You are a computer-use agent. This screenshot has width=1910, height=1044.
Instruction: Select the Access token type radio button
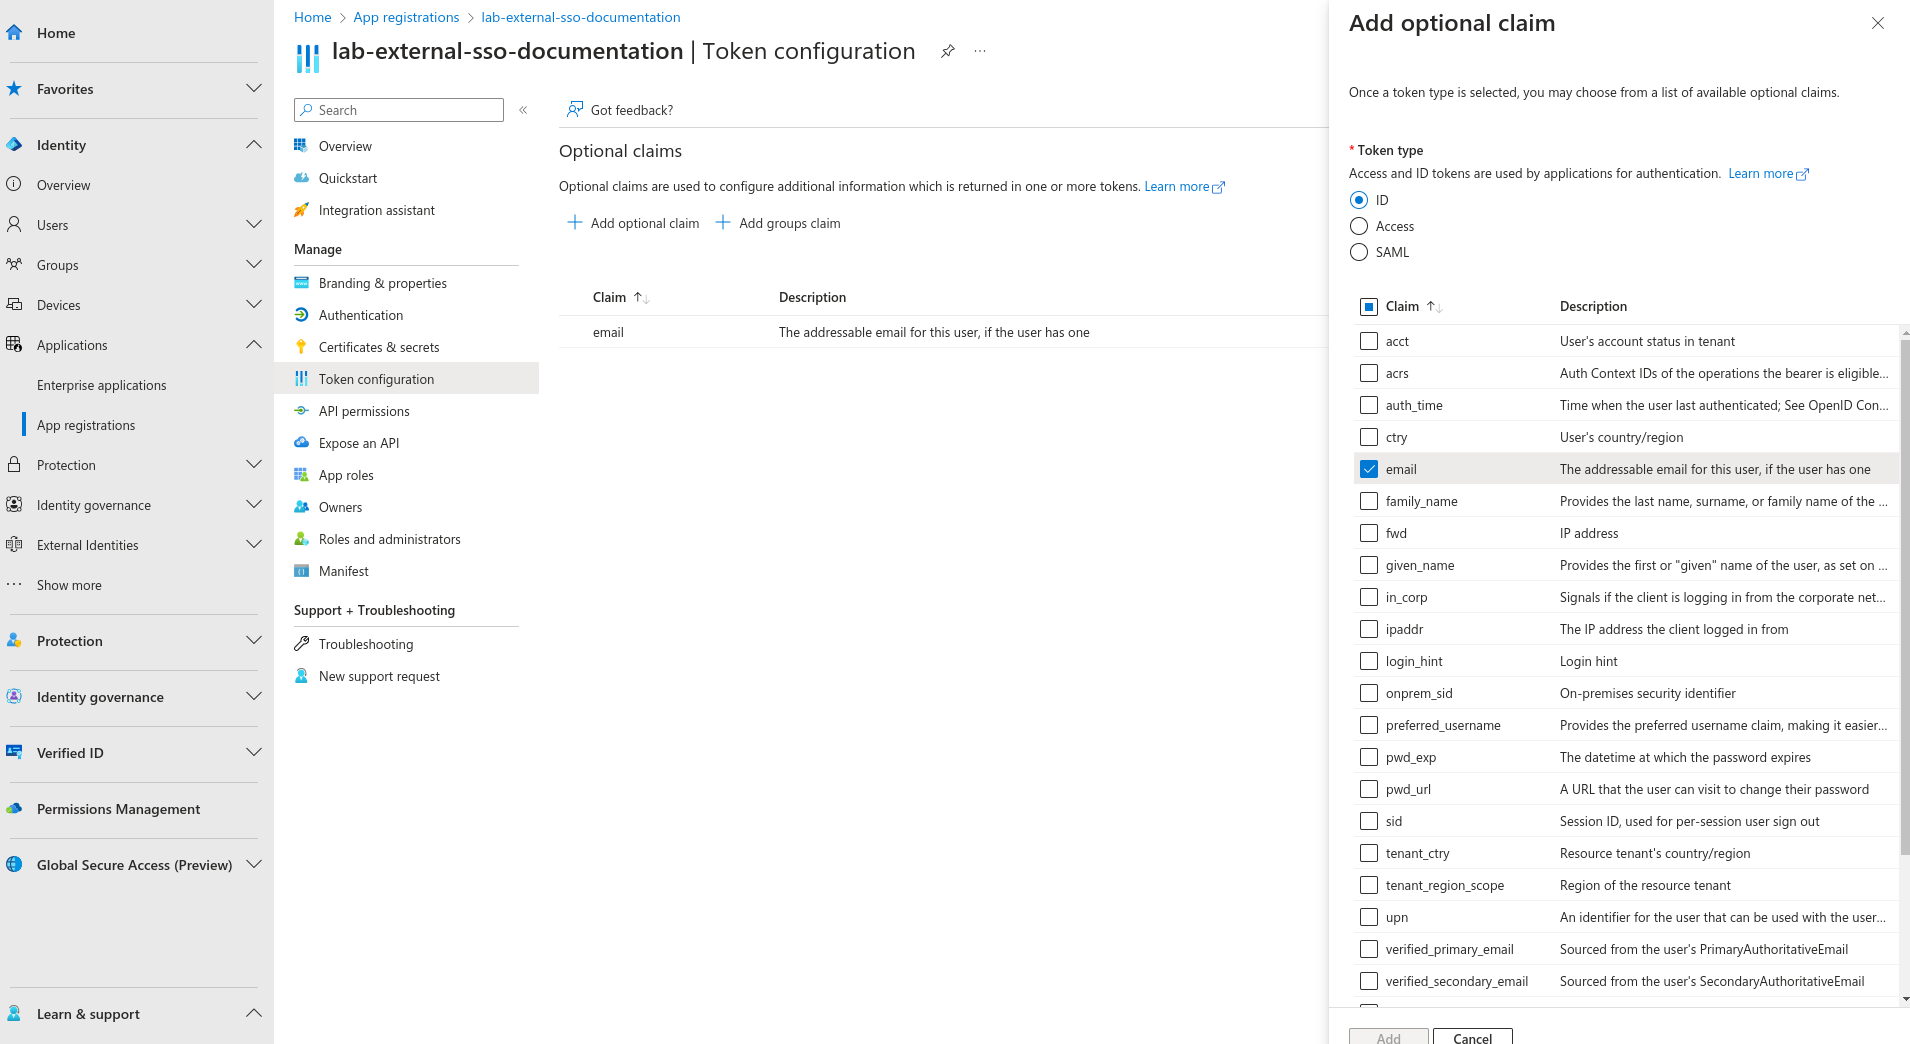coord(1359,226)
